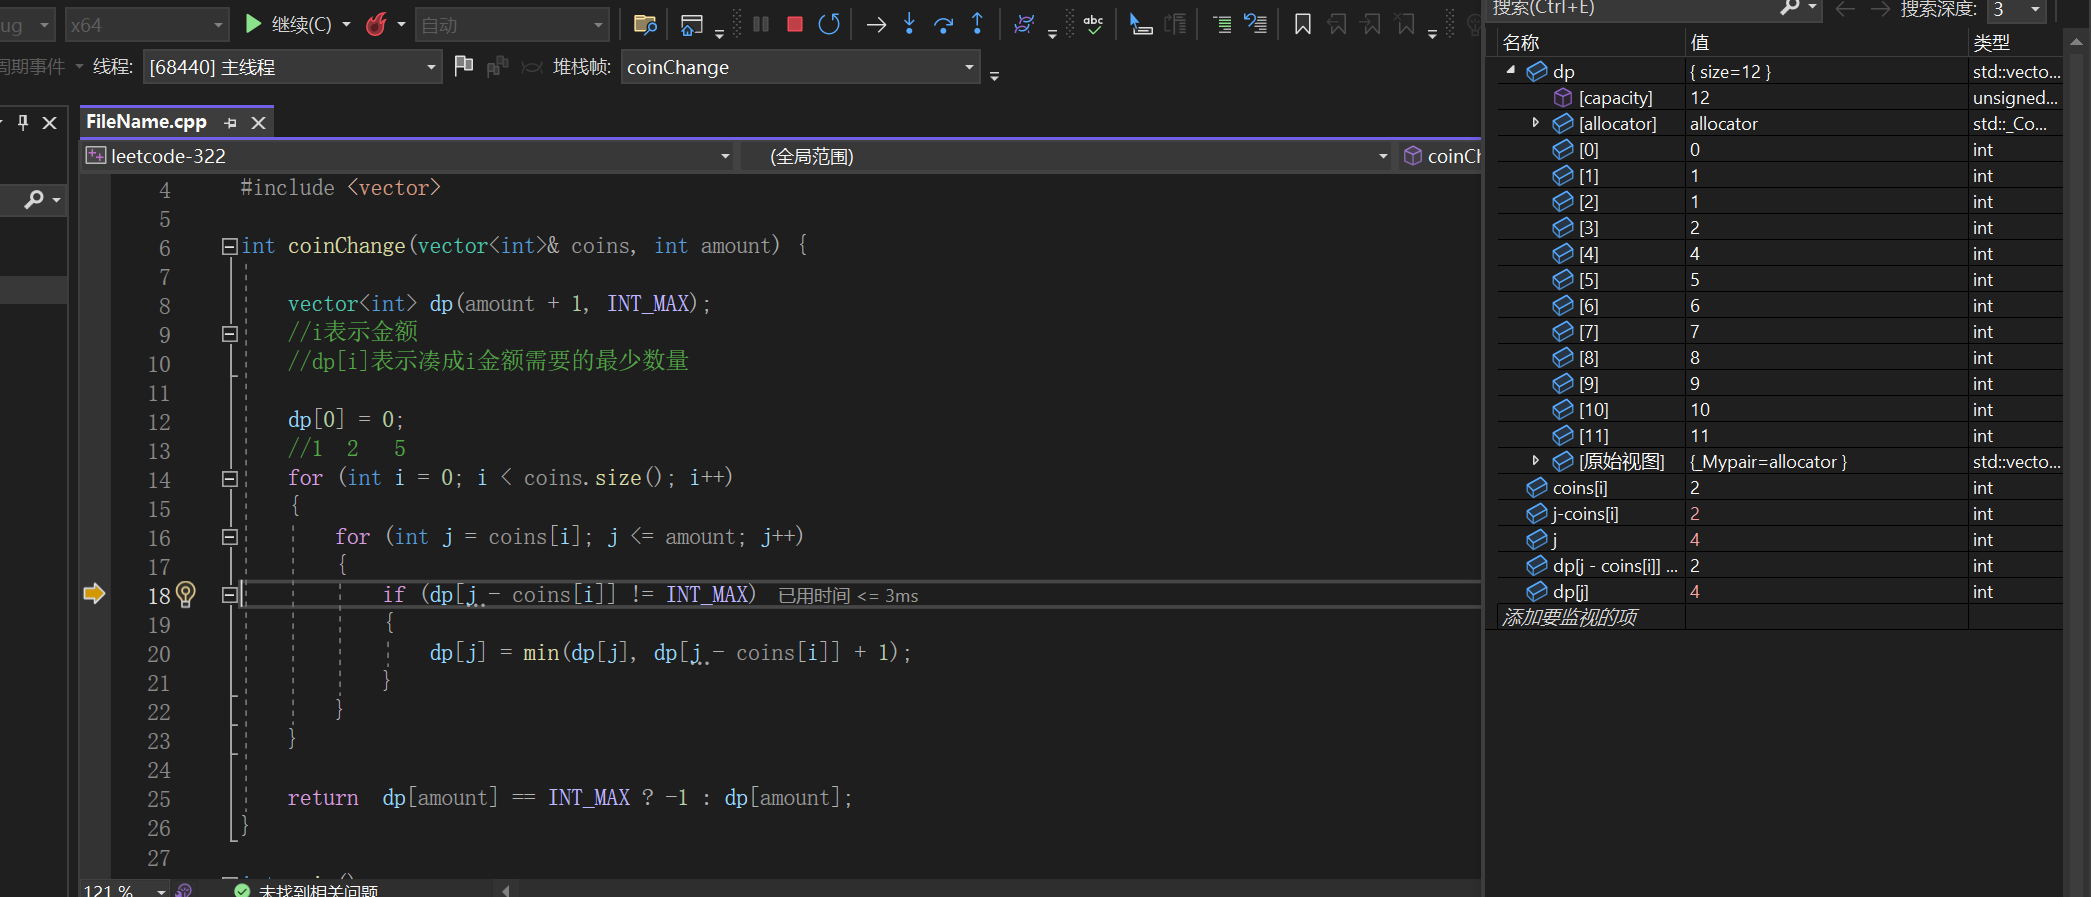Click the browser window home toolbar icon

tap(691, 24)
